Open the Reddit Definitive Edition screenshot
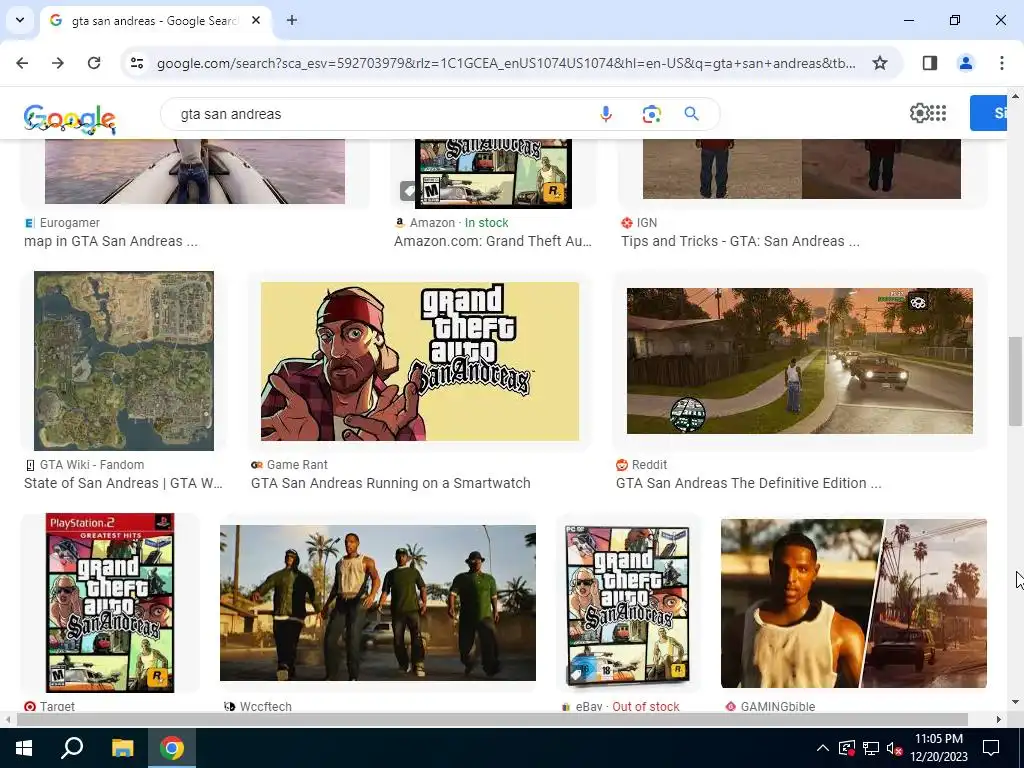Image resolution: width=1024 pixels, height=768 pixels. coord(799,360)
